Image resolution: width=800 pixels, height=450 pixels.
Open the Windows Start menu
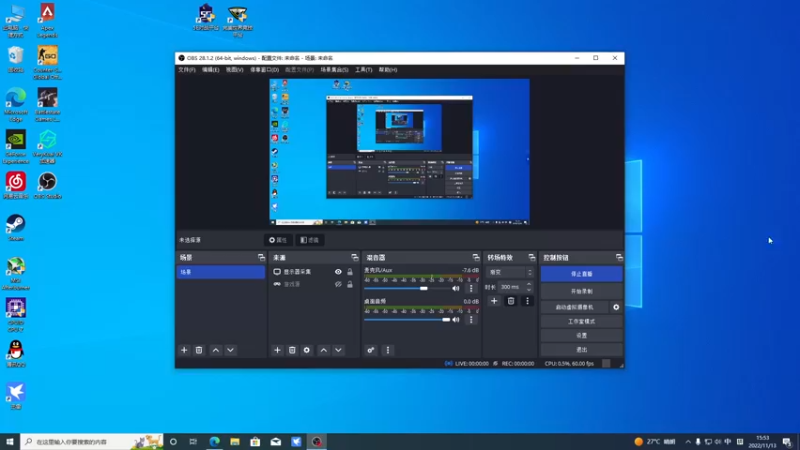[10, 442]
